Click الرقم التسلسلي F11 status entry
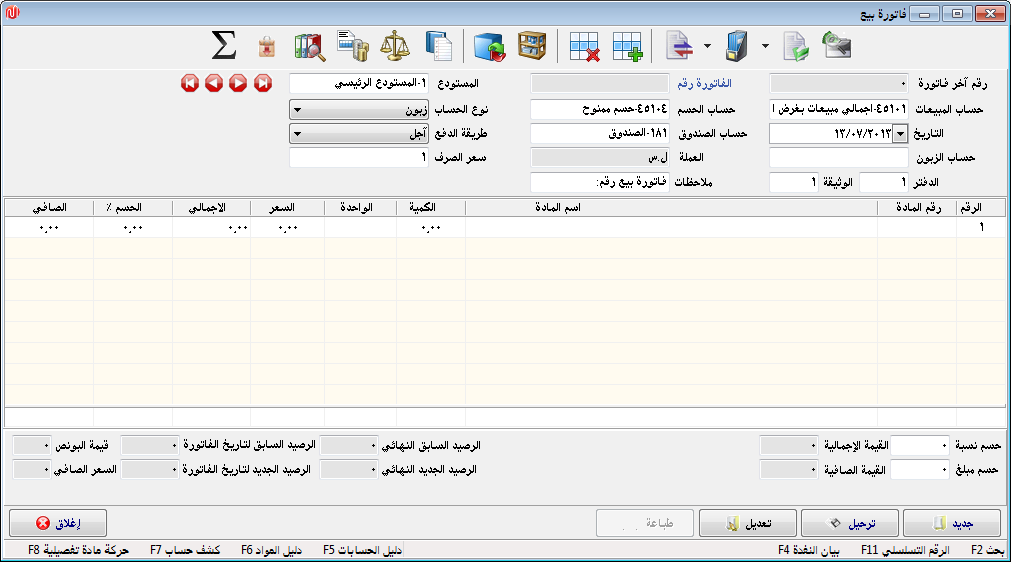1011x562 pixels. click(x=905, y=550)
